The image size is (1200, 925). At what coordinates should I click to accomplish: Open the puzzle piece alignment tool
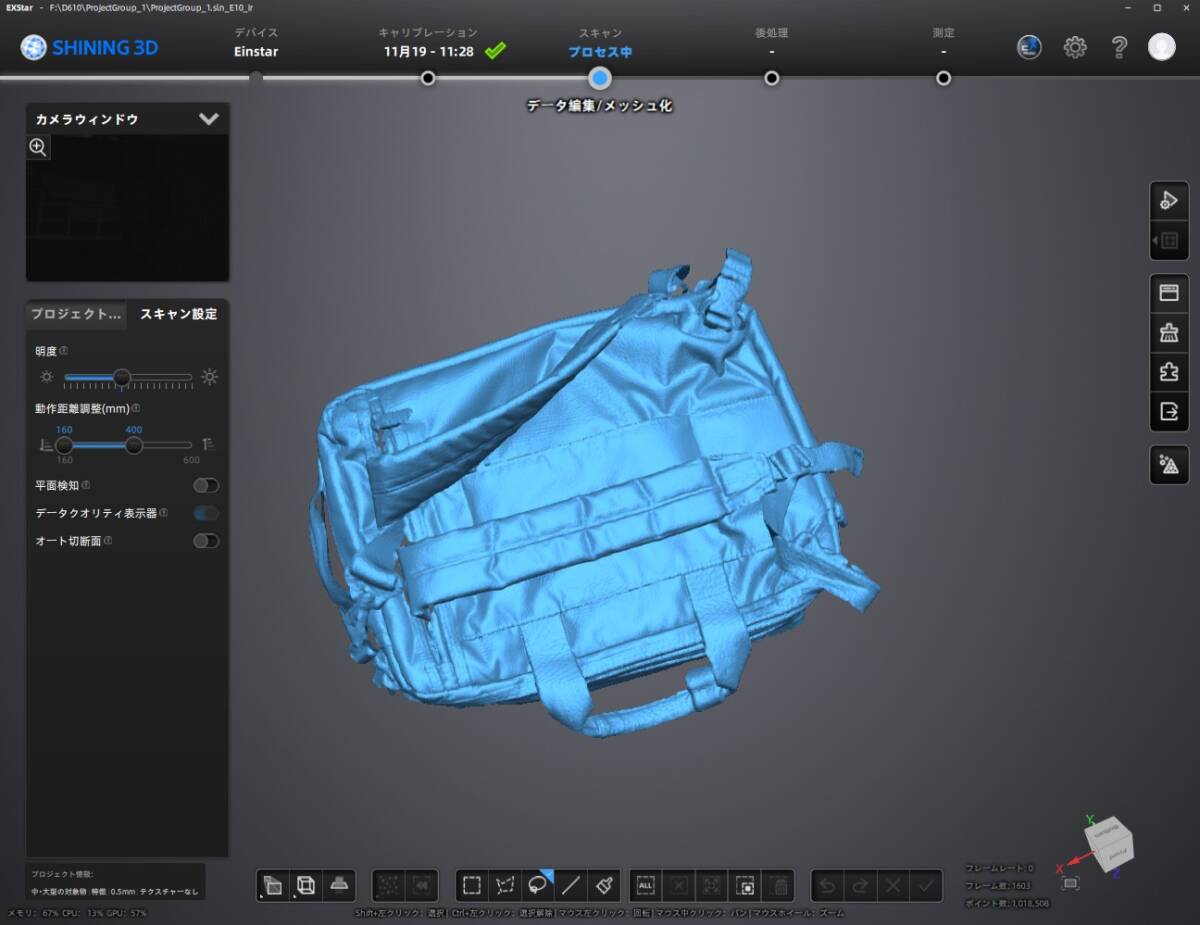click(1168, 372)
